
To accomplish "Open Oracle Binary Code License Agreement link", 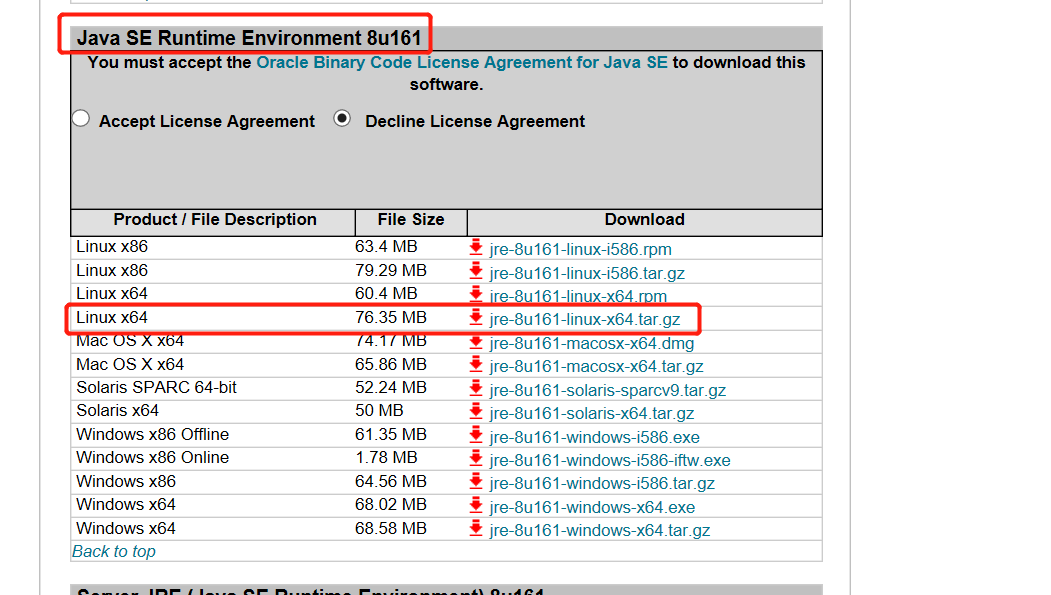I will [462, 62].
